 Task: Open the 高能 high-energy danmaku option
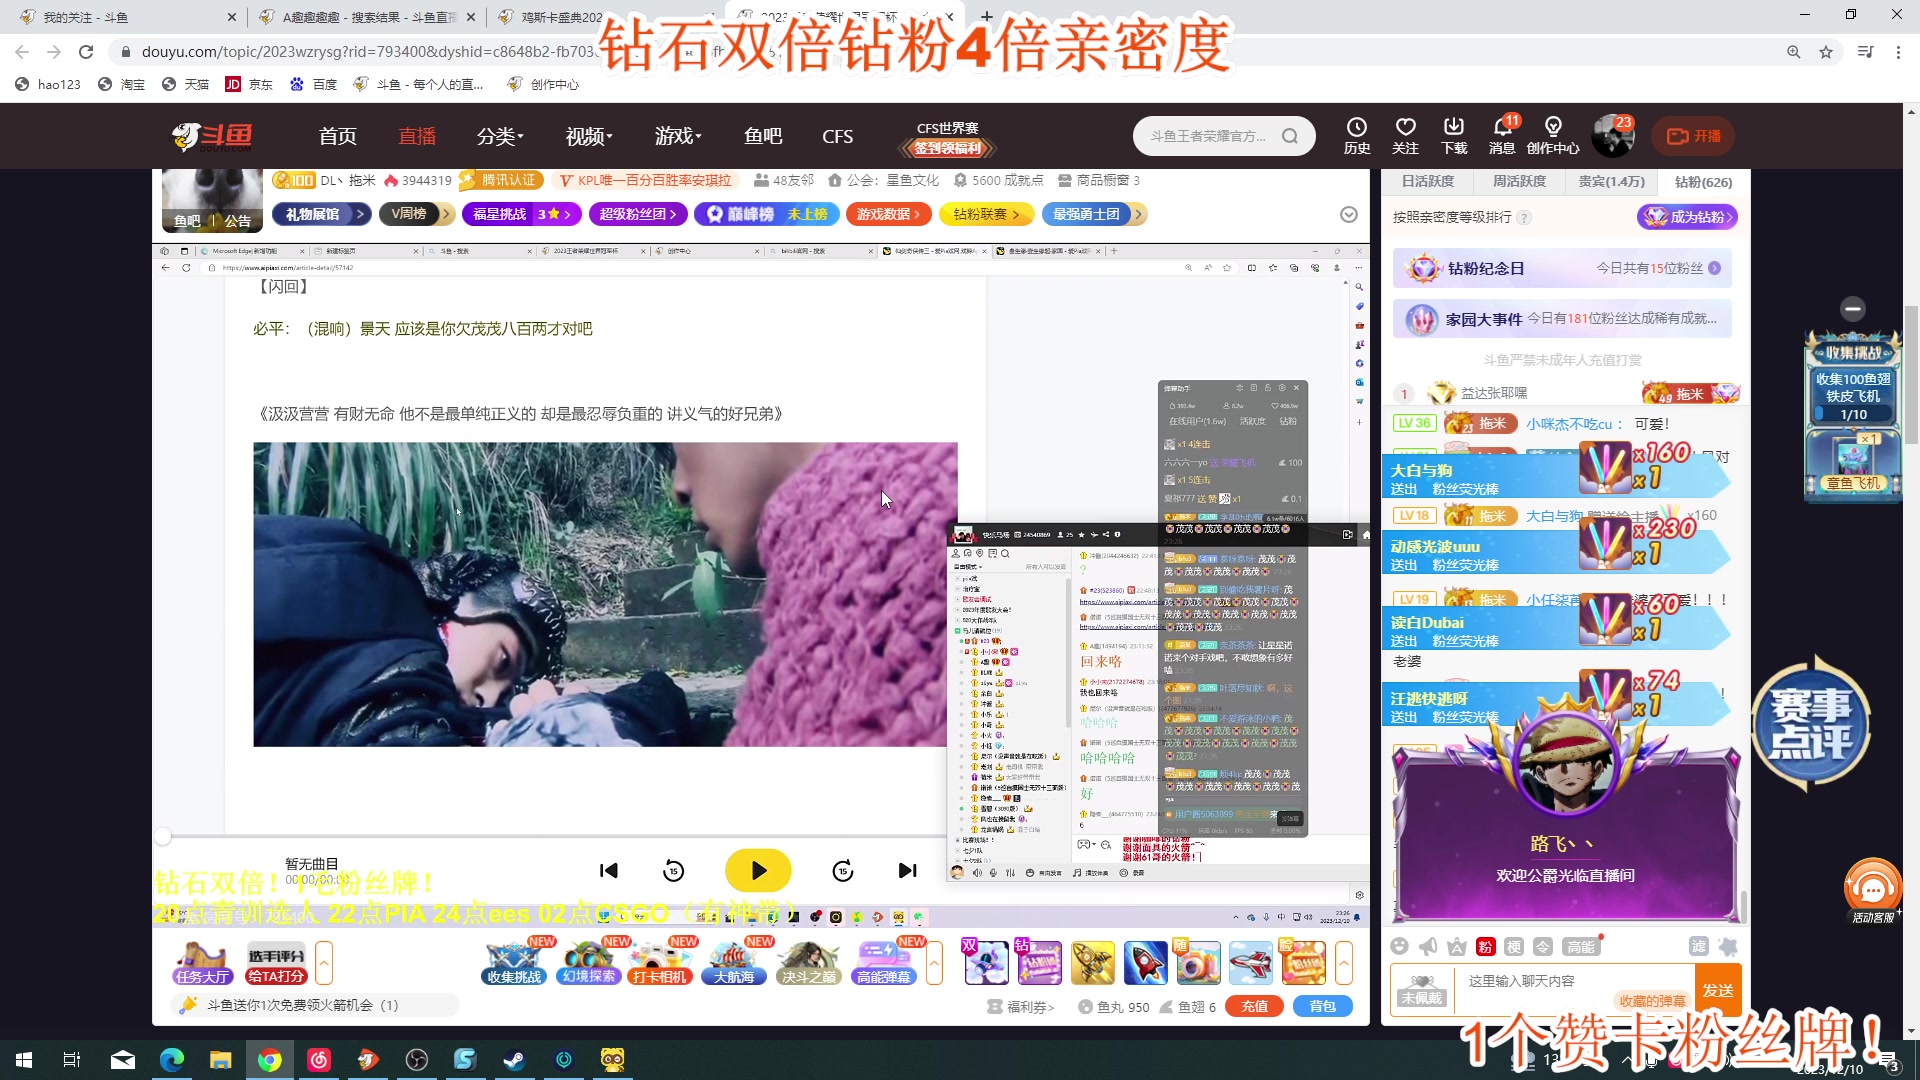[x=1581, y=946]
